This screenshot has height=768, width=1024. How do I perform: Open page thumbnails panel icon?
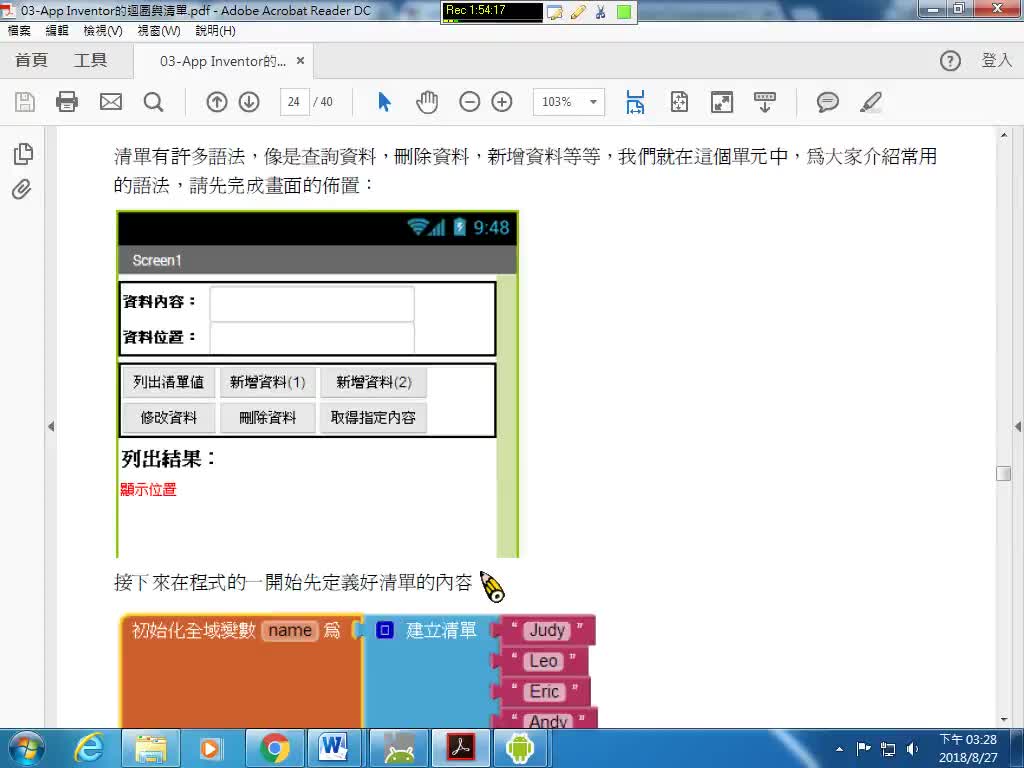coord(23,153)
